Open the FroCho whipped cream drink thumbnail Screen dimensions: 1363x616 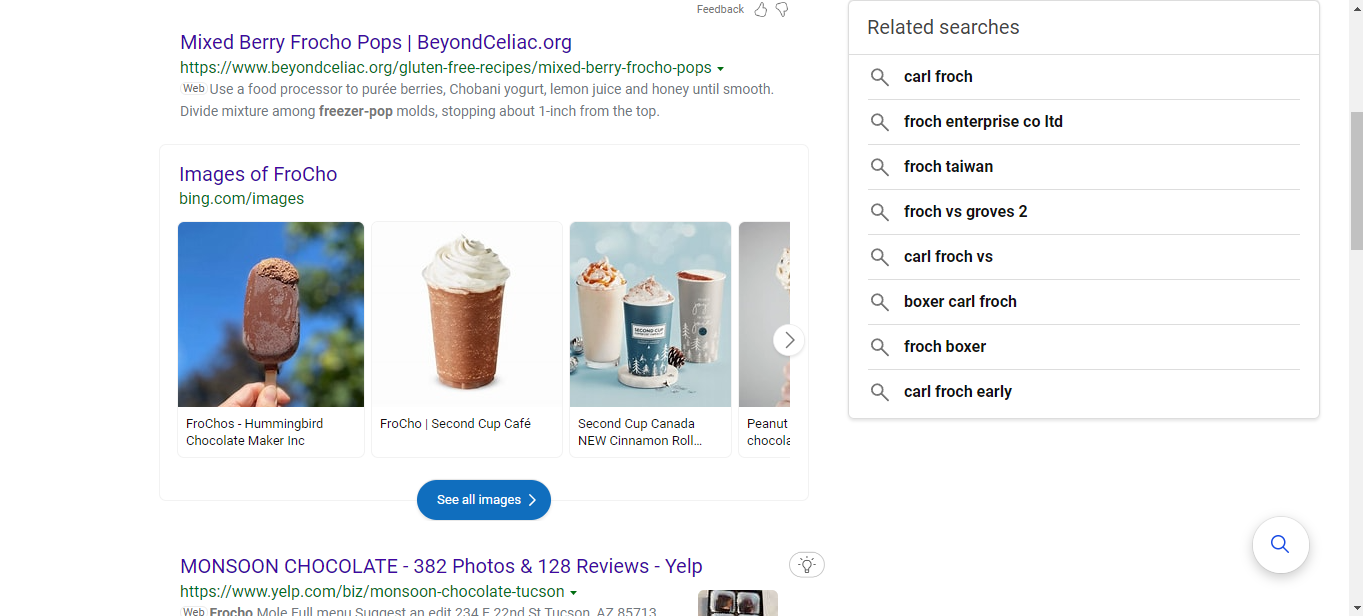[467, 314]
